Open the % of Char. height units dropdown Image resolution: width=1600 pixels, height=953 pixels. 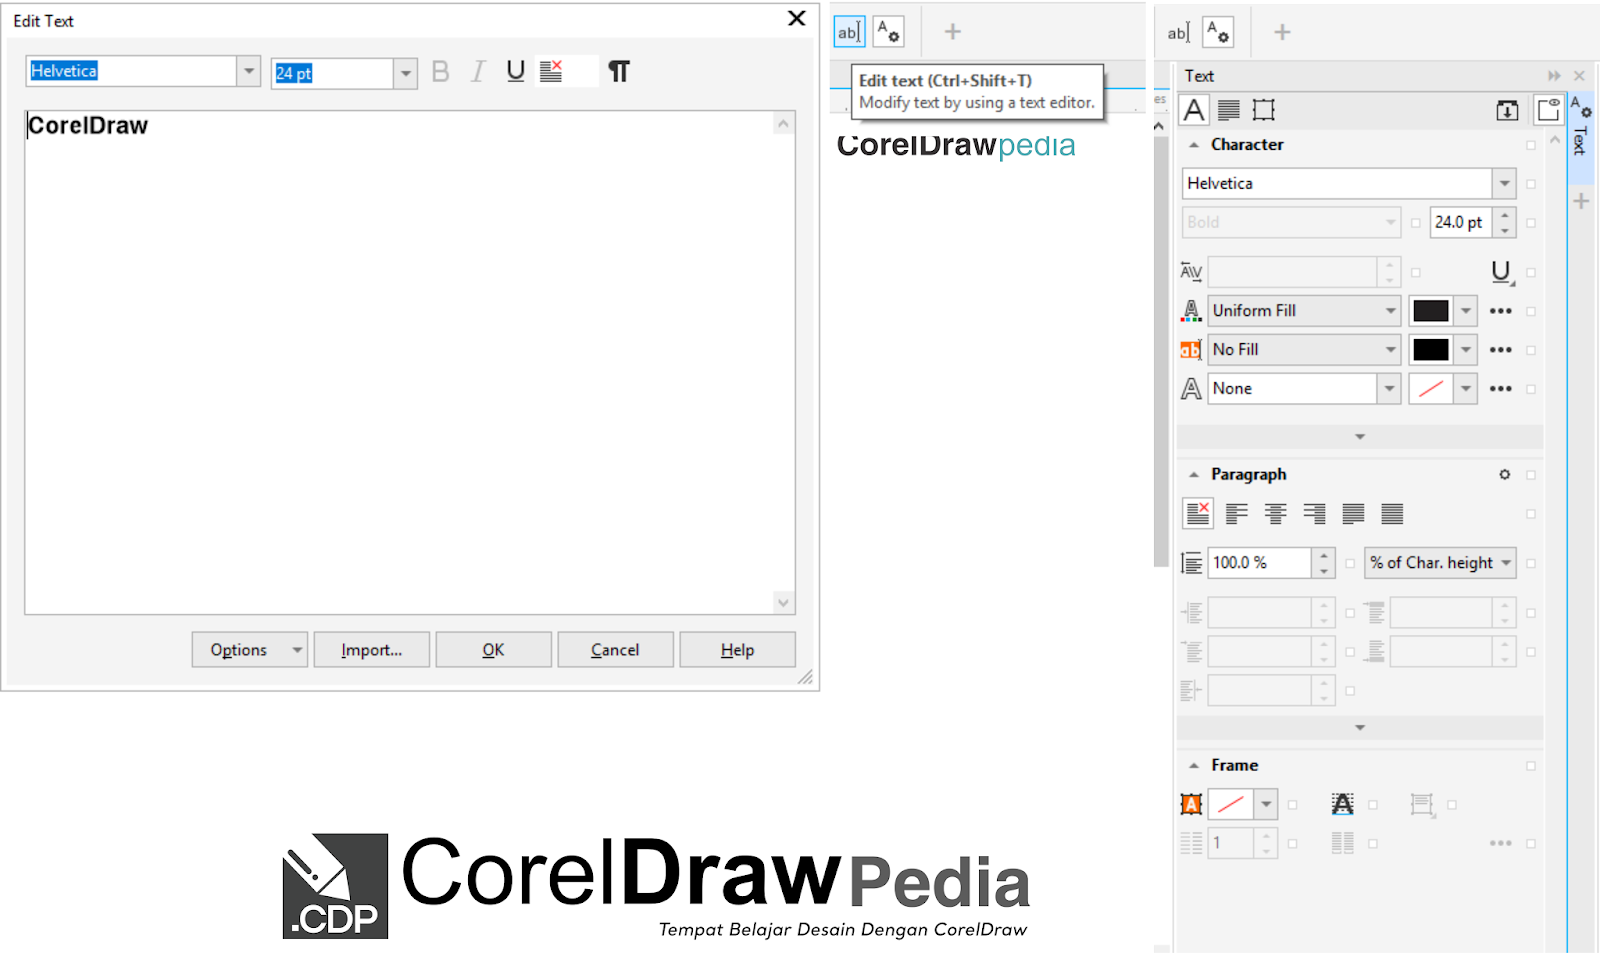click(1441, 563)
